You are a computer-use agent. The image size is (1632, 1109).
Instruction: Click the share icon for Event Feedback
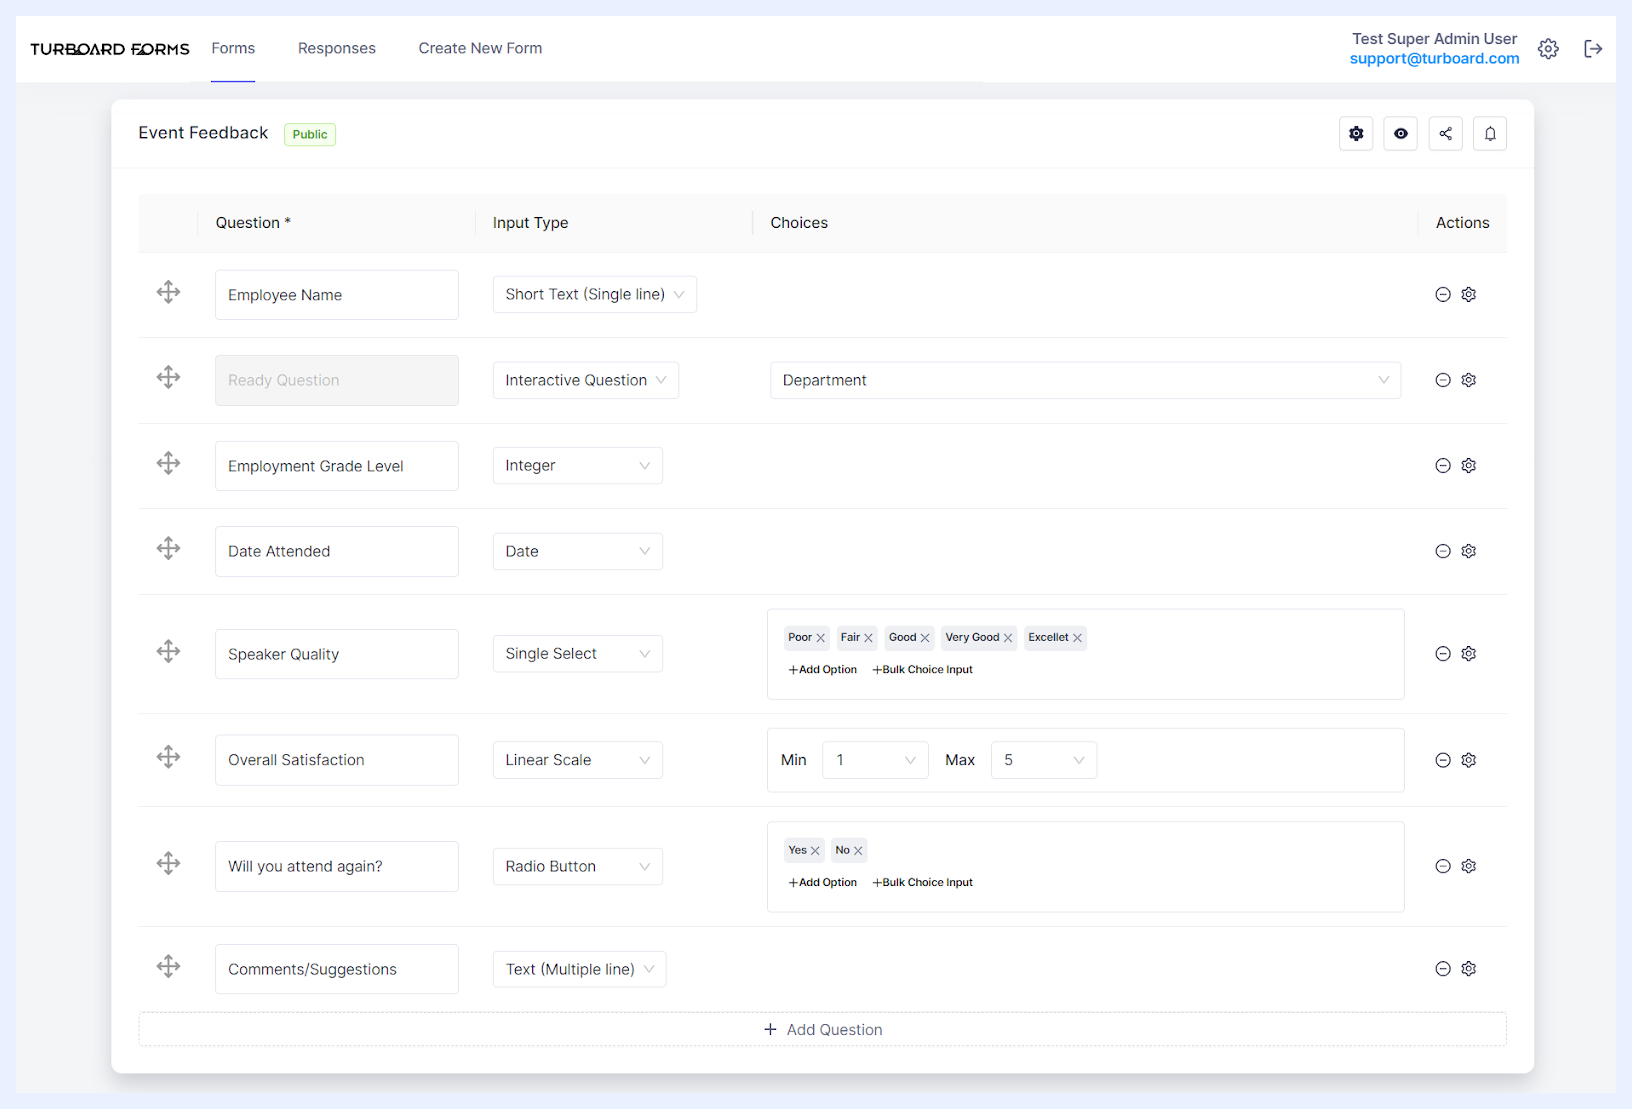pos(1445,134)
